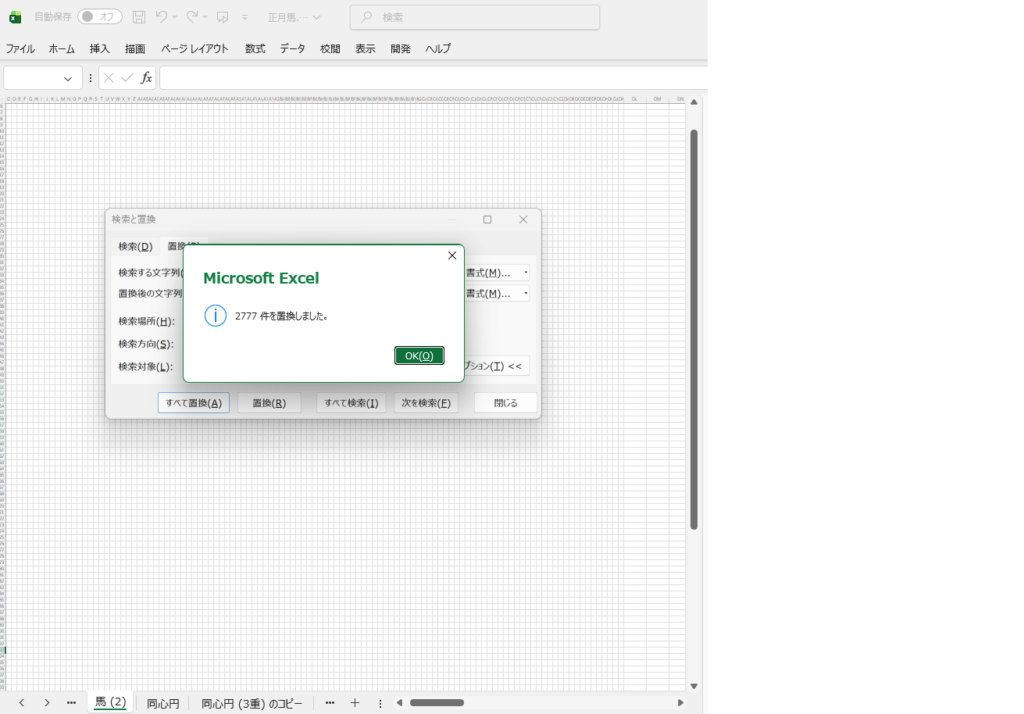This screenshot has height=714, width=1024.
Task: Click the search box in title bar
Action: click(x=475, y=17)
